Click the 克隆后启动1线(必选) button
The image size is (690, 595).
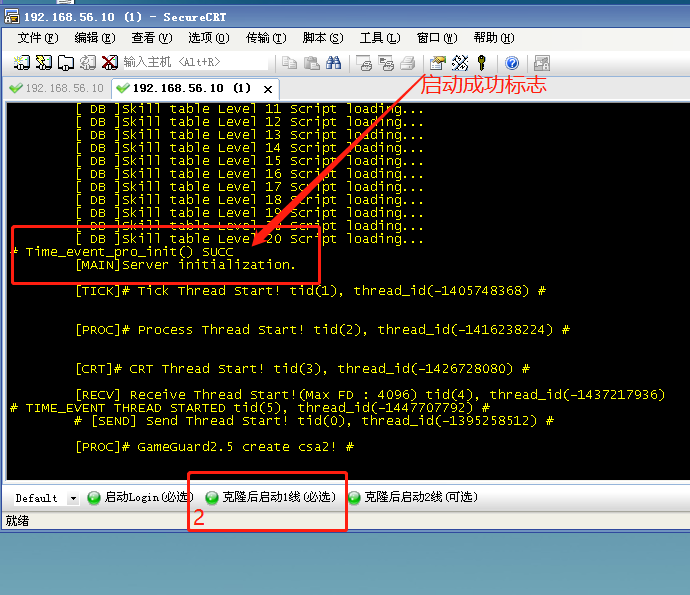click(271, 497)
